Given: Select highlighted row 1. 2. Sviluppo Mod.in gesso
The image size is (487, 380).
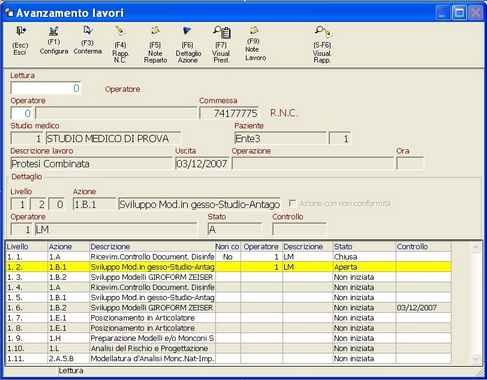Looking at the screenshot, I should point(228,267).
